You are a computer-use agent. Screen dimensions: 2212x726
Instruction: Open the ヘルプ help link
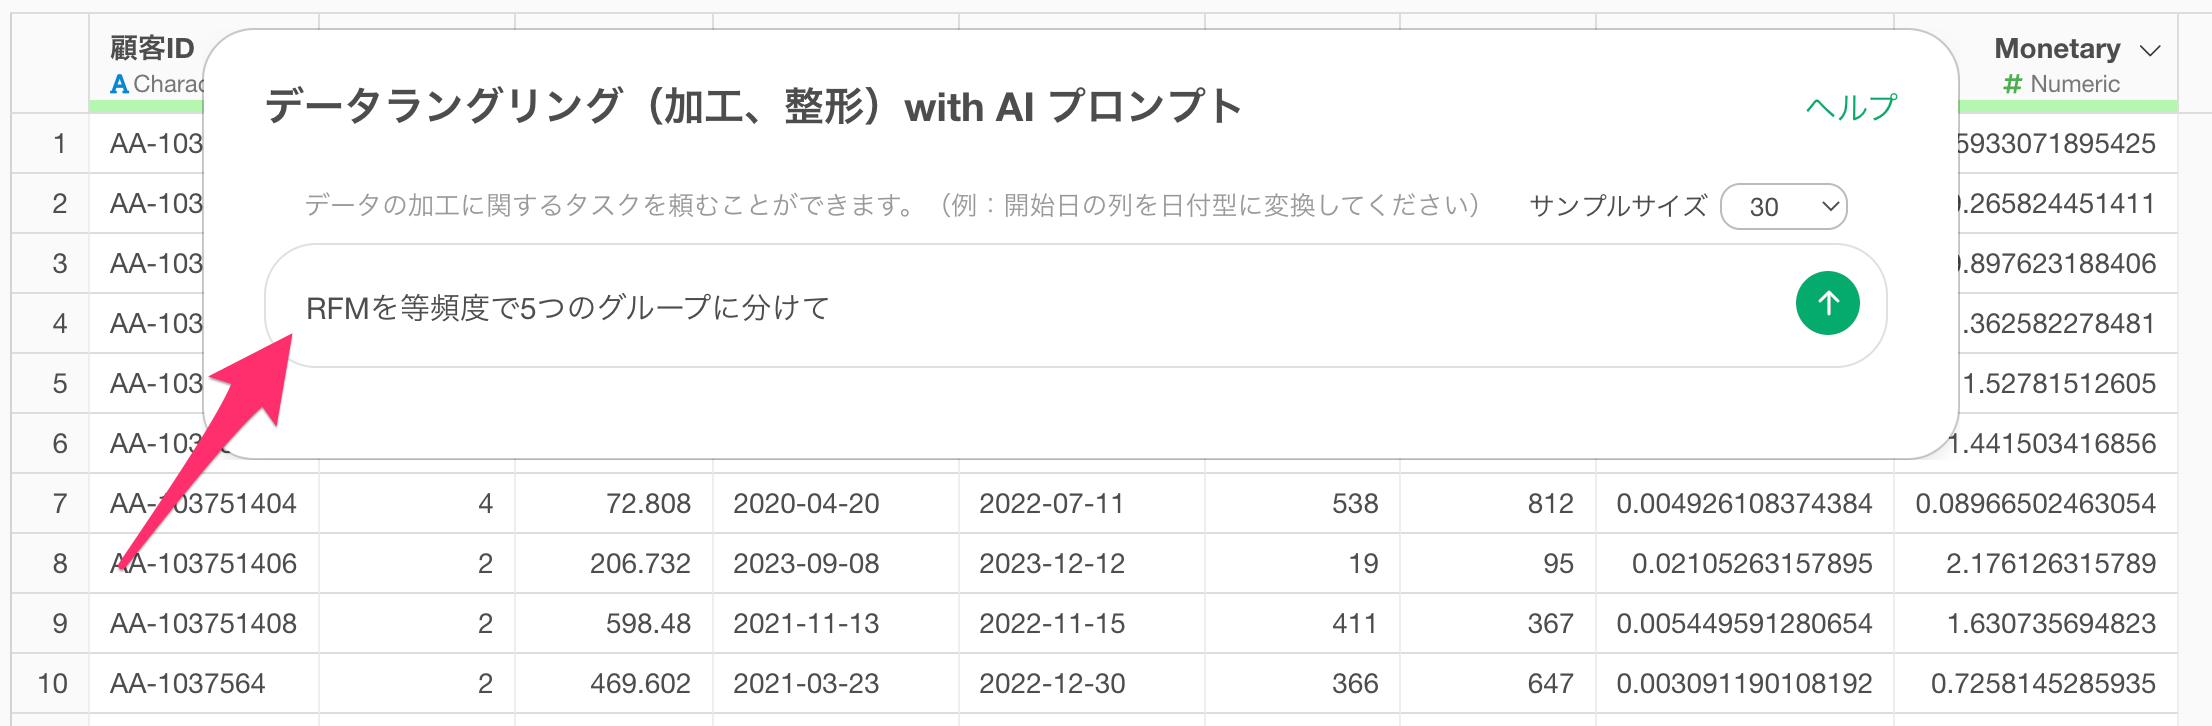click(x=1851, y=107)
